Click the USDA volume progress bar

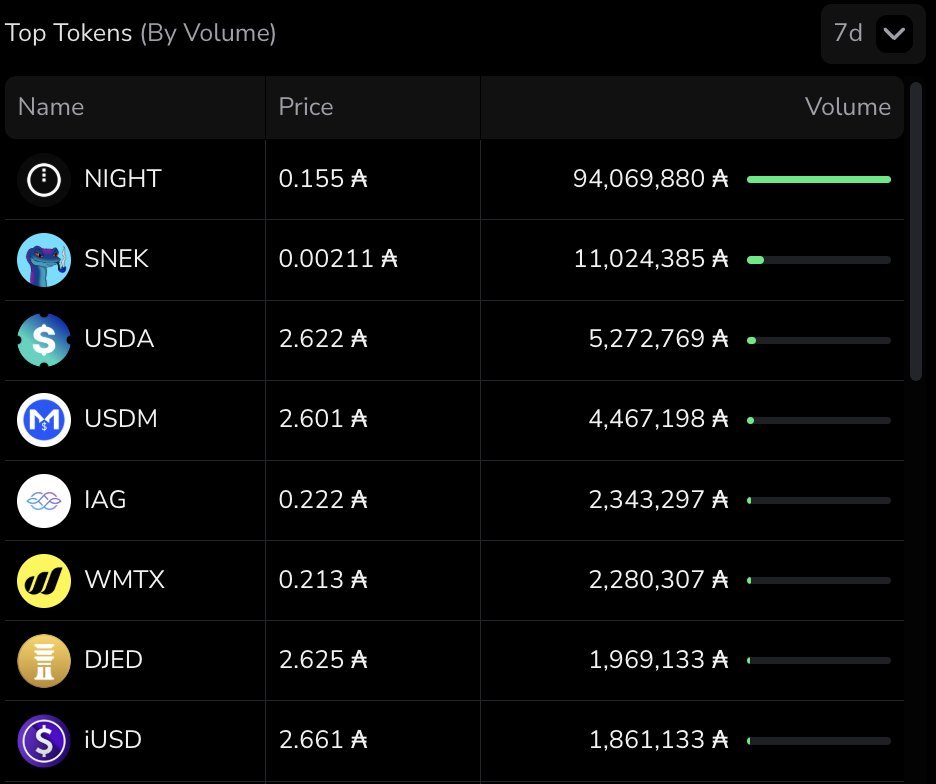coord(819,340)
